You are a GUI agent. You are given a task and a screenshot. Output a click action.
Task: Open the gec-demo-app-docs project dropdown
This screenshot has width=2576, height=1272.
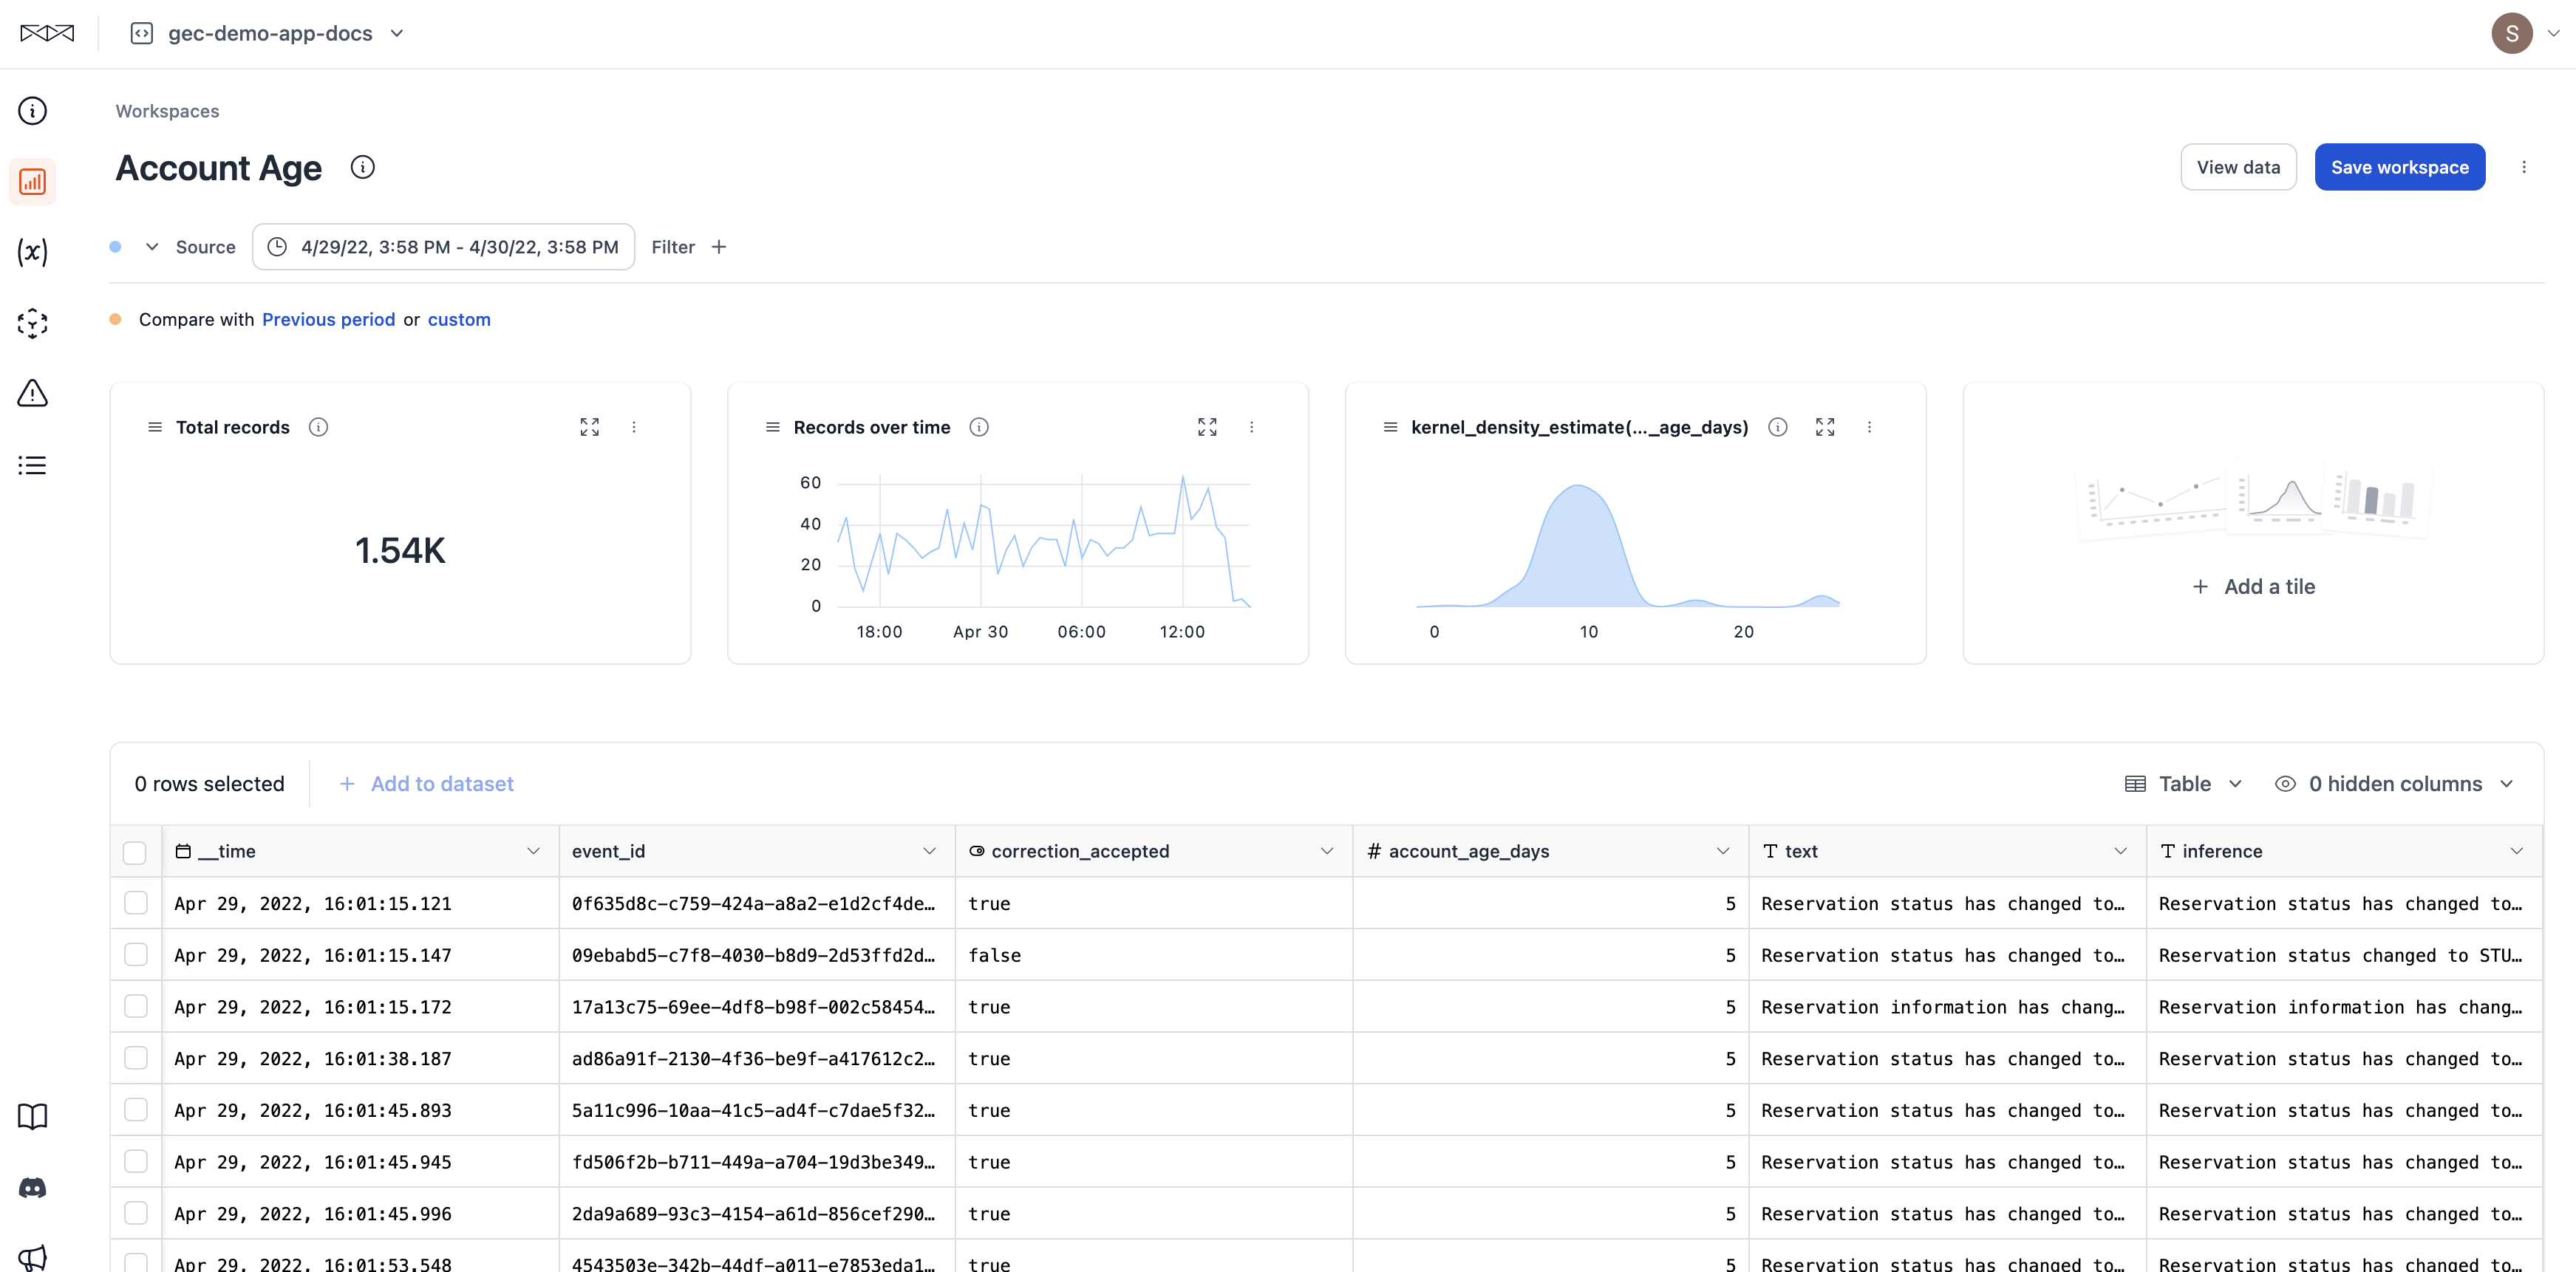268,33
